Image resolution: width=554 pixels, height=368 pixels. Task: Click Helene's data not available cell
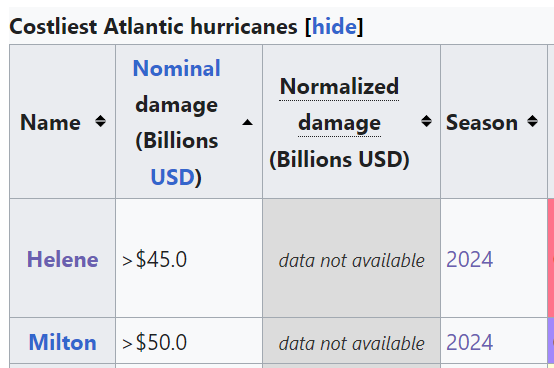point(352,258)
